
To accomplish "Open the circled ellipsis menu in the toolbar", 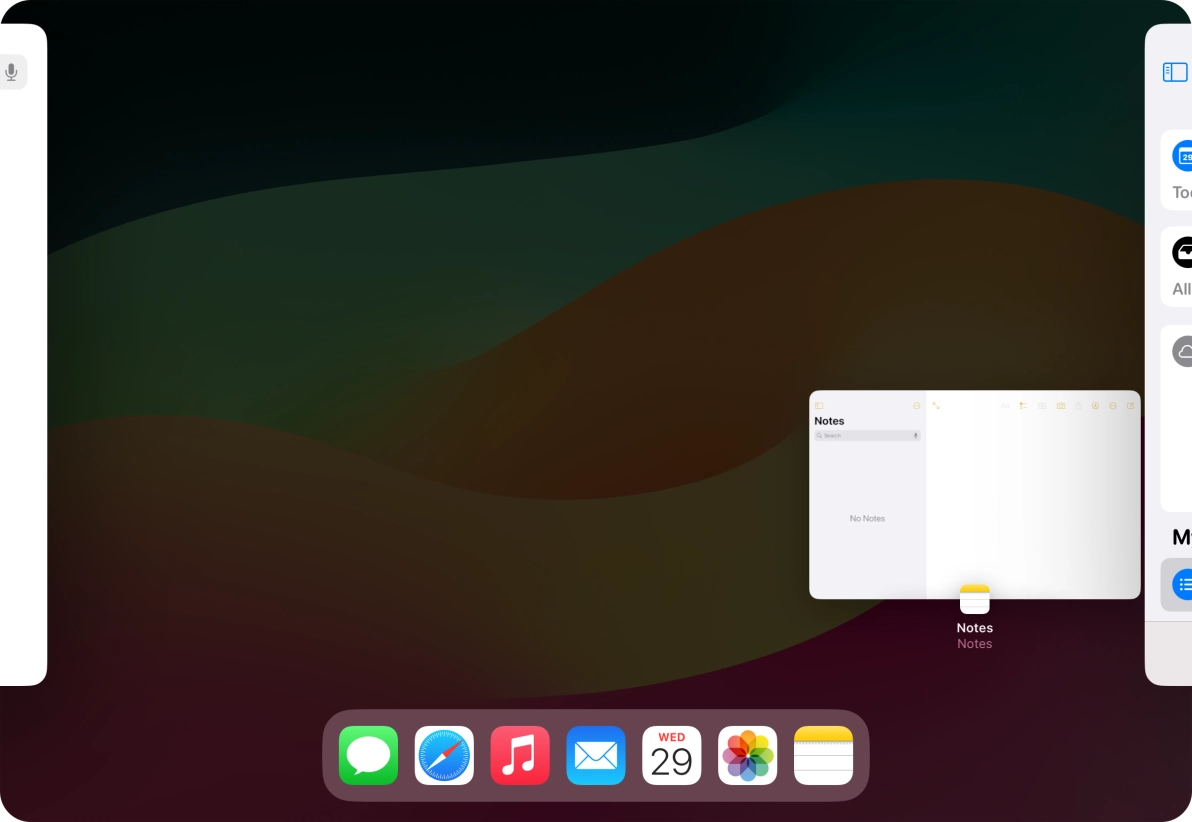I will click(1115, 405).
